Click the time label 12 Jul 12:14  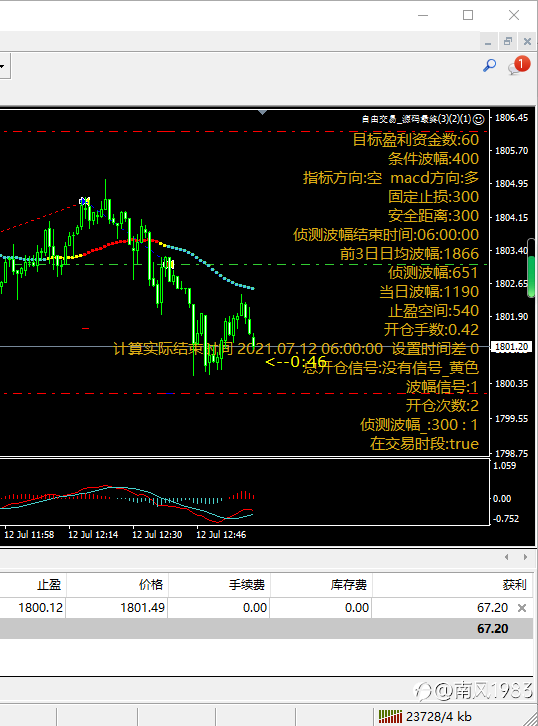coord(93,535)
